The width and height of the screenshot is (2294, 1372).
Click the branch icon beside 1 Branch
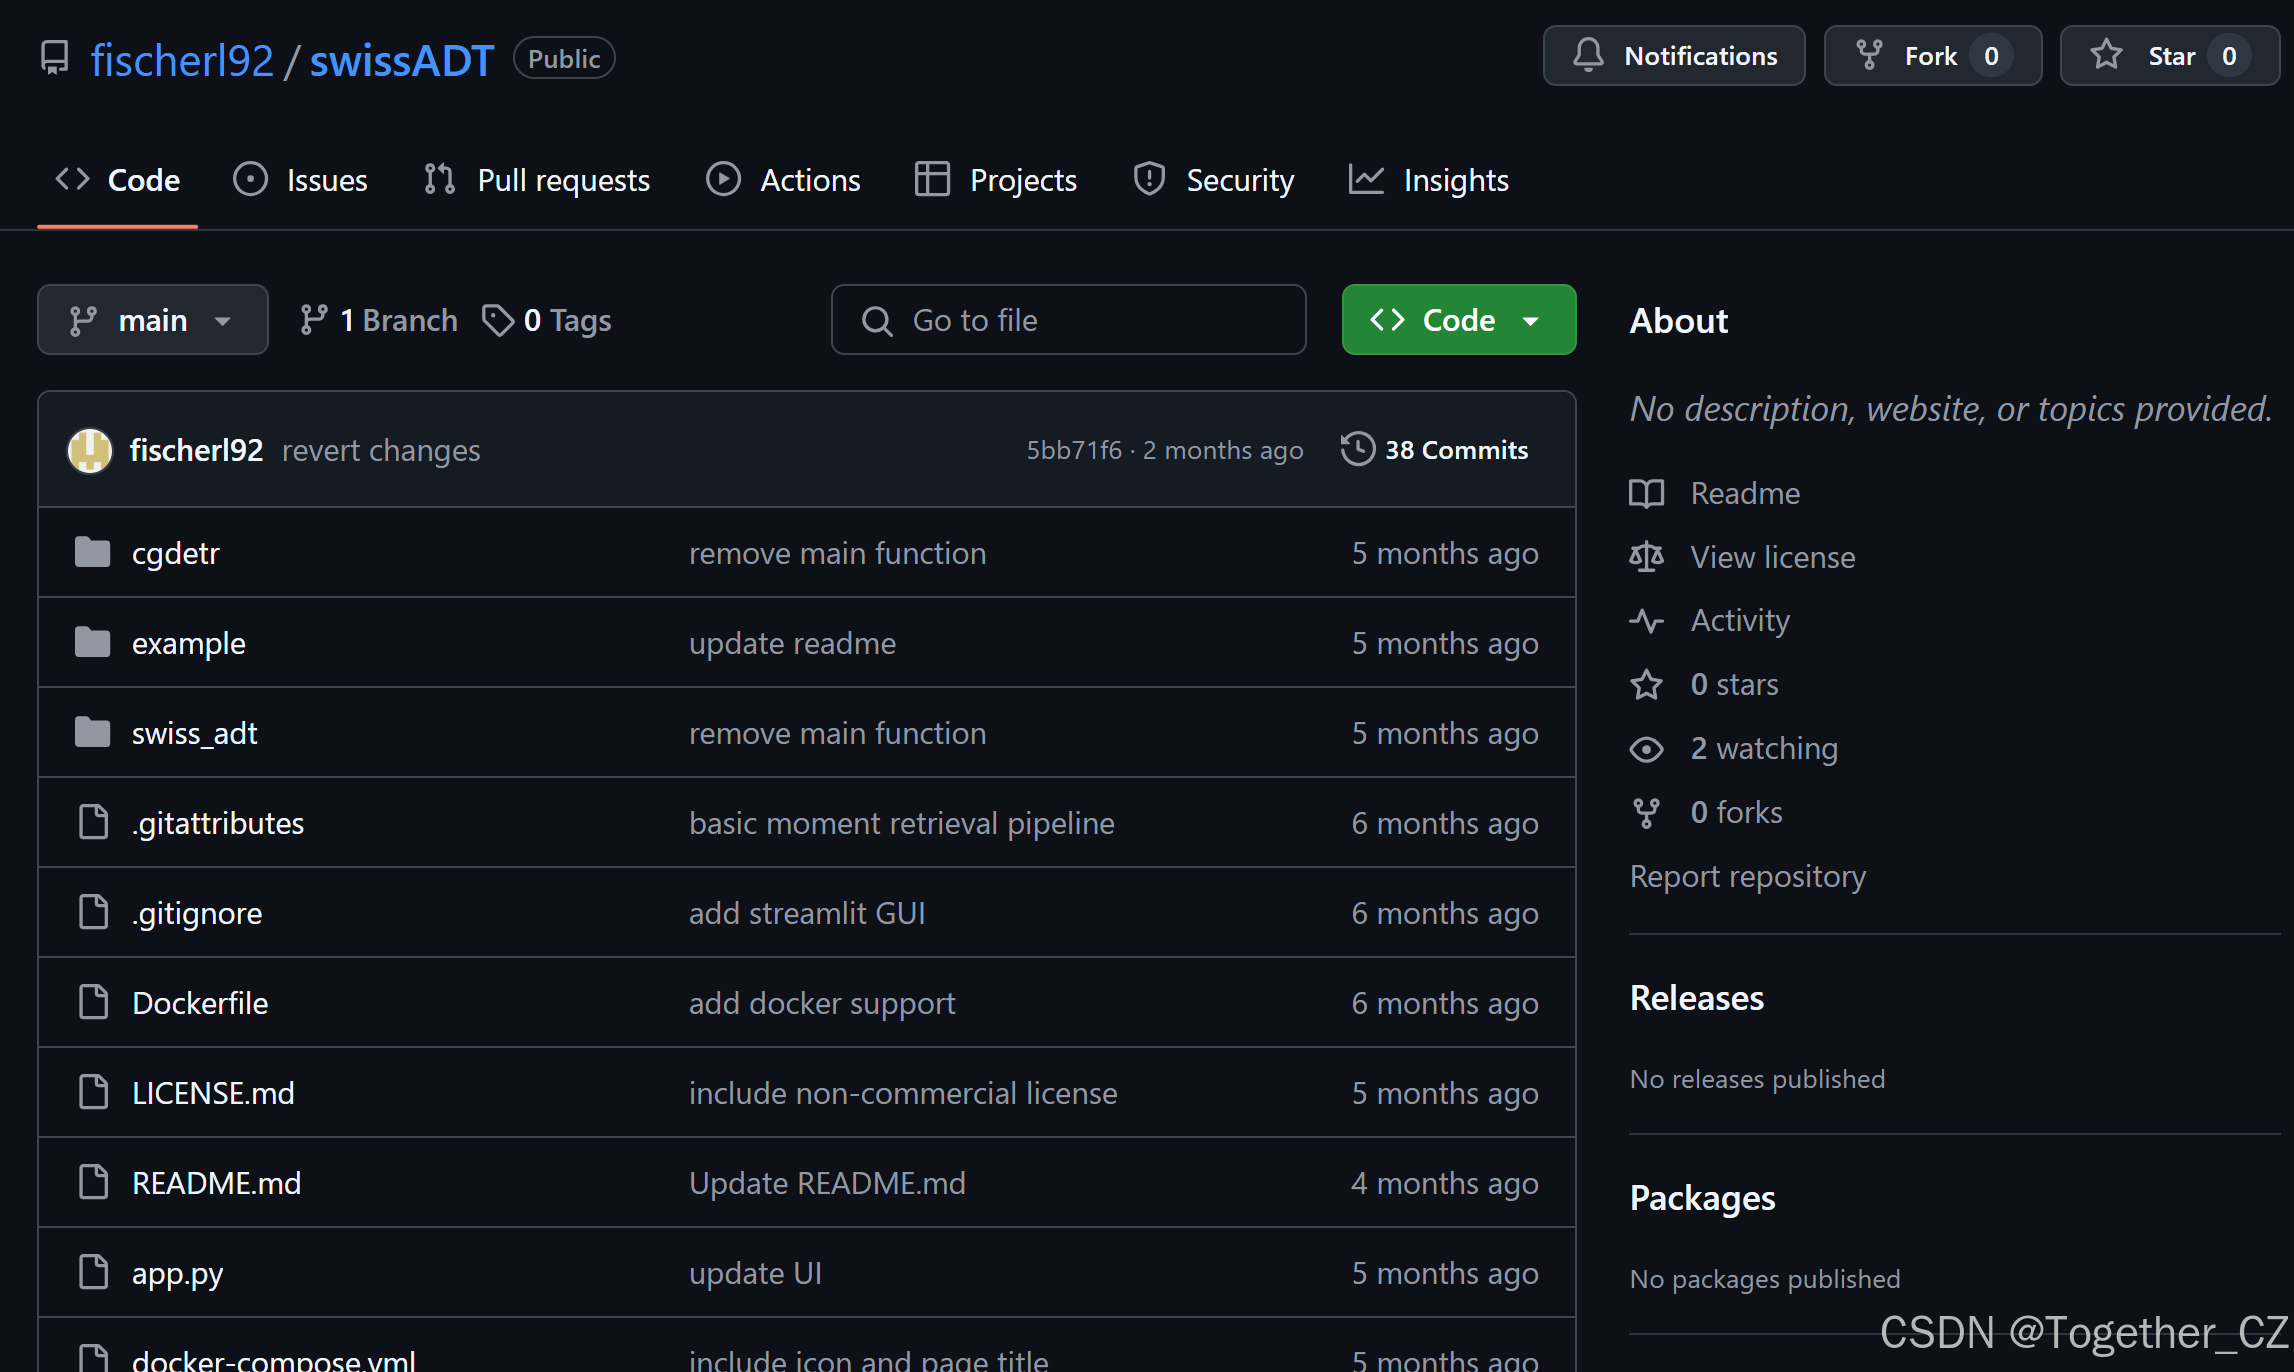click(314, 320)
